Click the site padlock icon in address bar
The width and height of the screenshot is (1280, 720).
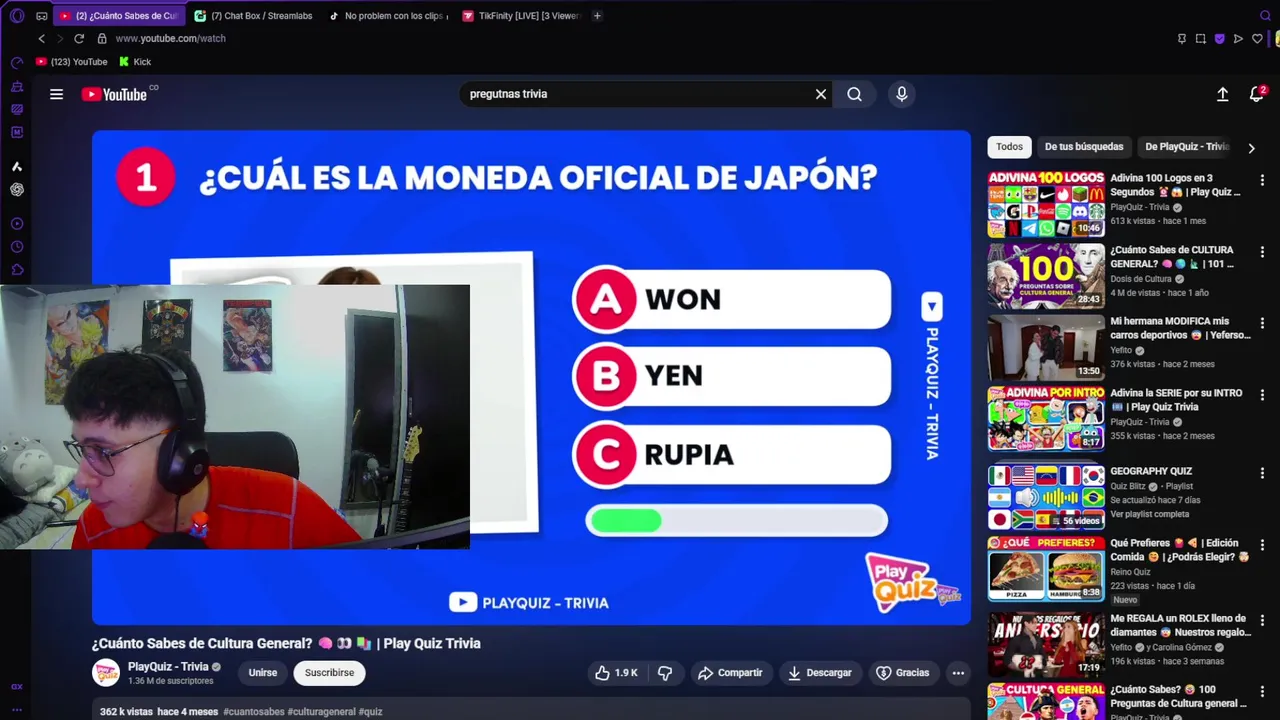point(102,38)
